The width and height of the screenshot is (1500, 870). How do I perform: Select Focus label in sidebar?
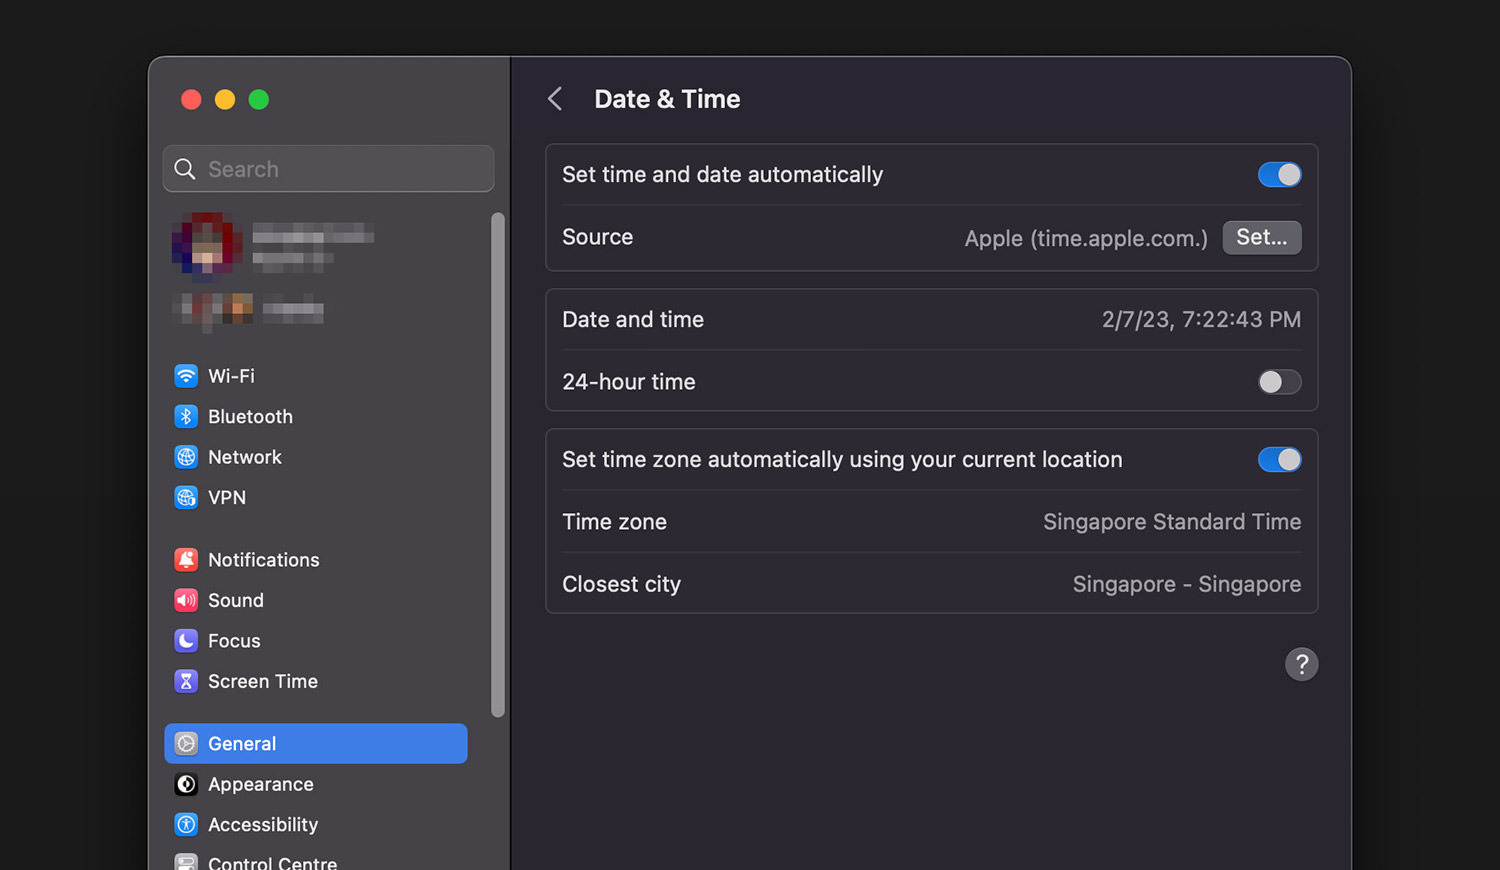(x=234, y=640)
